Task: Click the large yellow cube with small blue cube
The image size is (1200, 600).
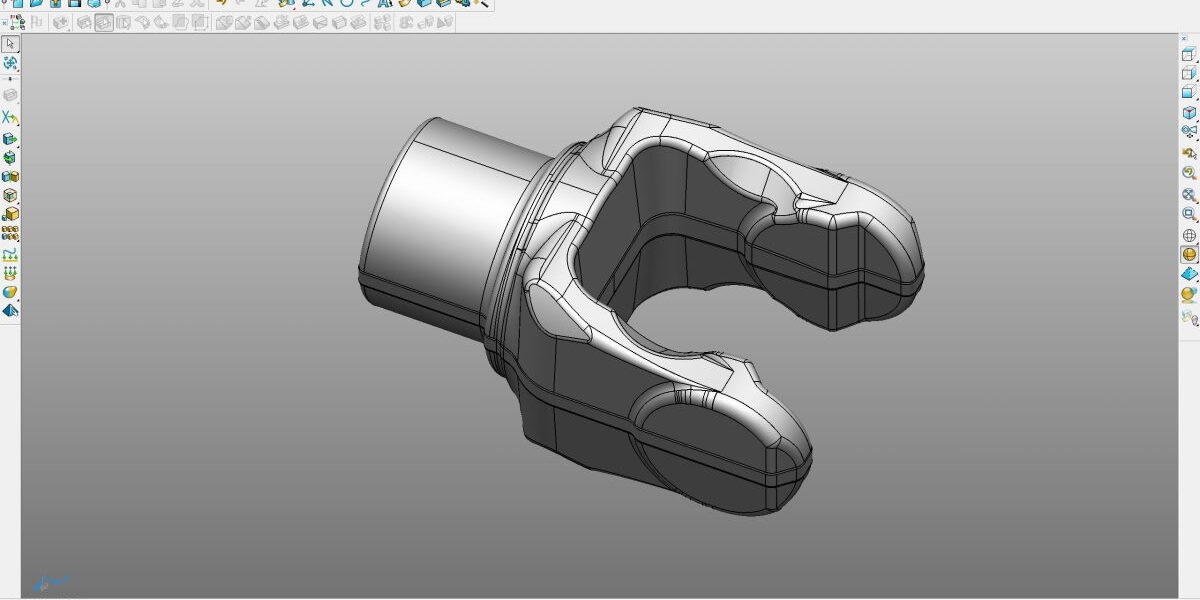Action: pos(10,214)
